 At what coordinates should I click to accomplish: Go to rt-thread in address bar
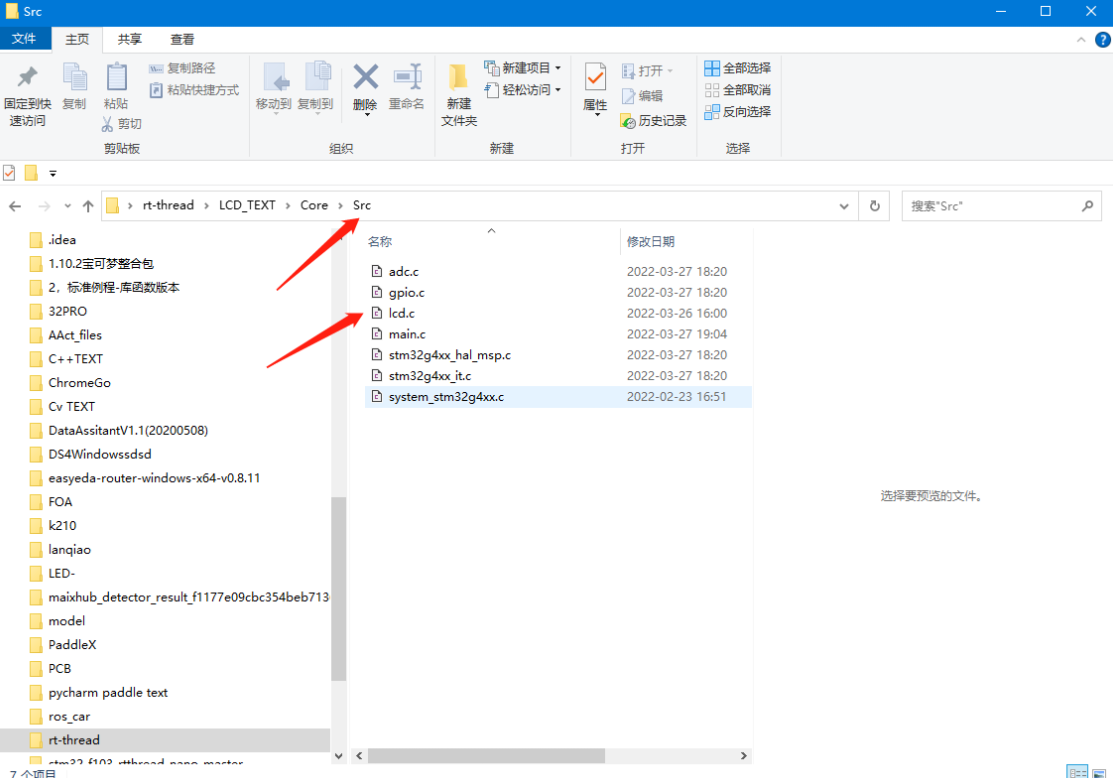coord(168,205)
